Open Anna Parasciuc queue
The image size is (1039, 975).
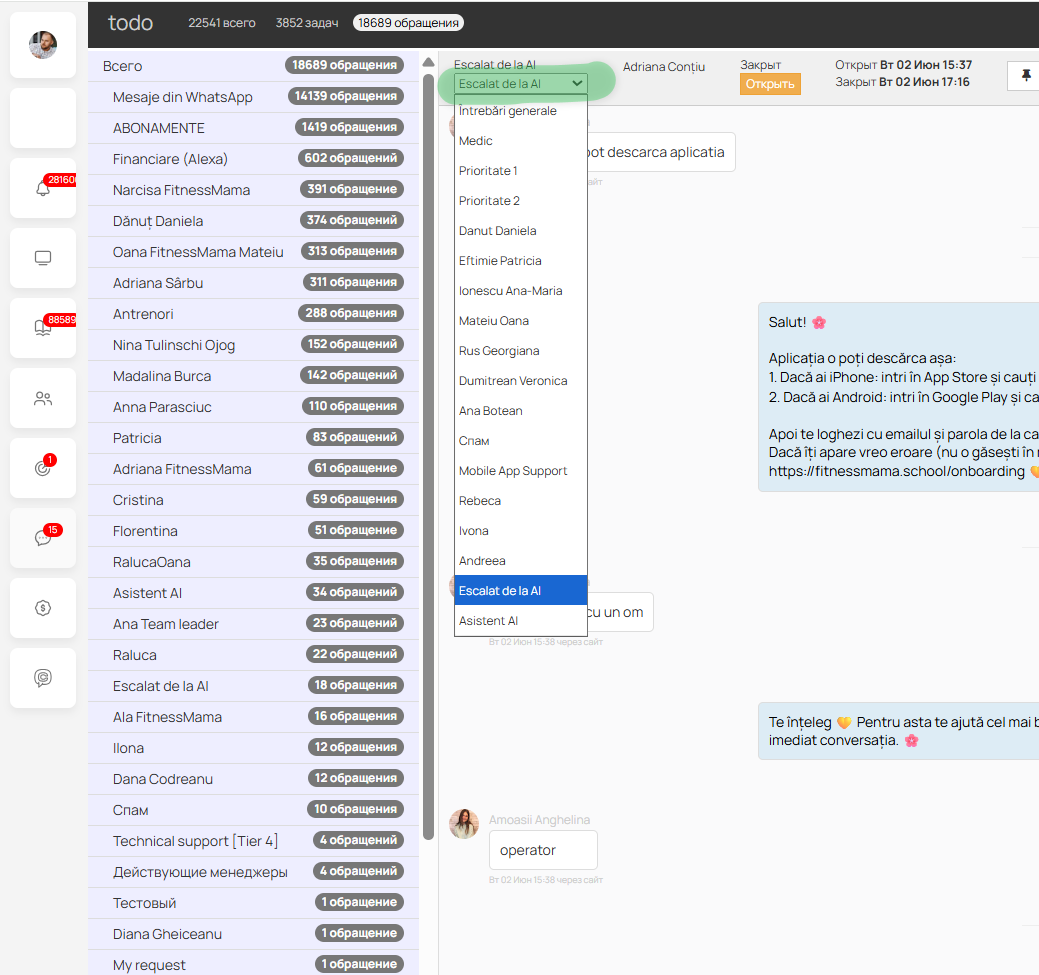tap(253, 407)
